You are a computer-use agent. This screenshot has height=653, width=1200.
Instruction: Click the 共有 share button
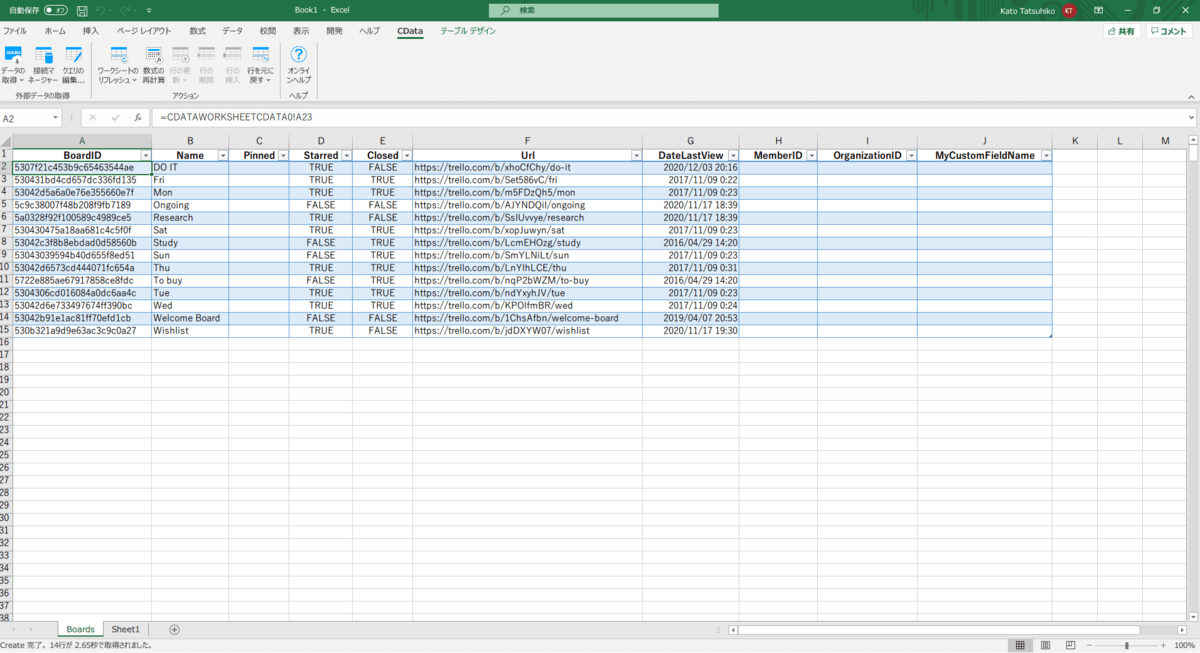tap(1121, 31)
